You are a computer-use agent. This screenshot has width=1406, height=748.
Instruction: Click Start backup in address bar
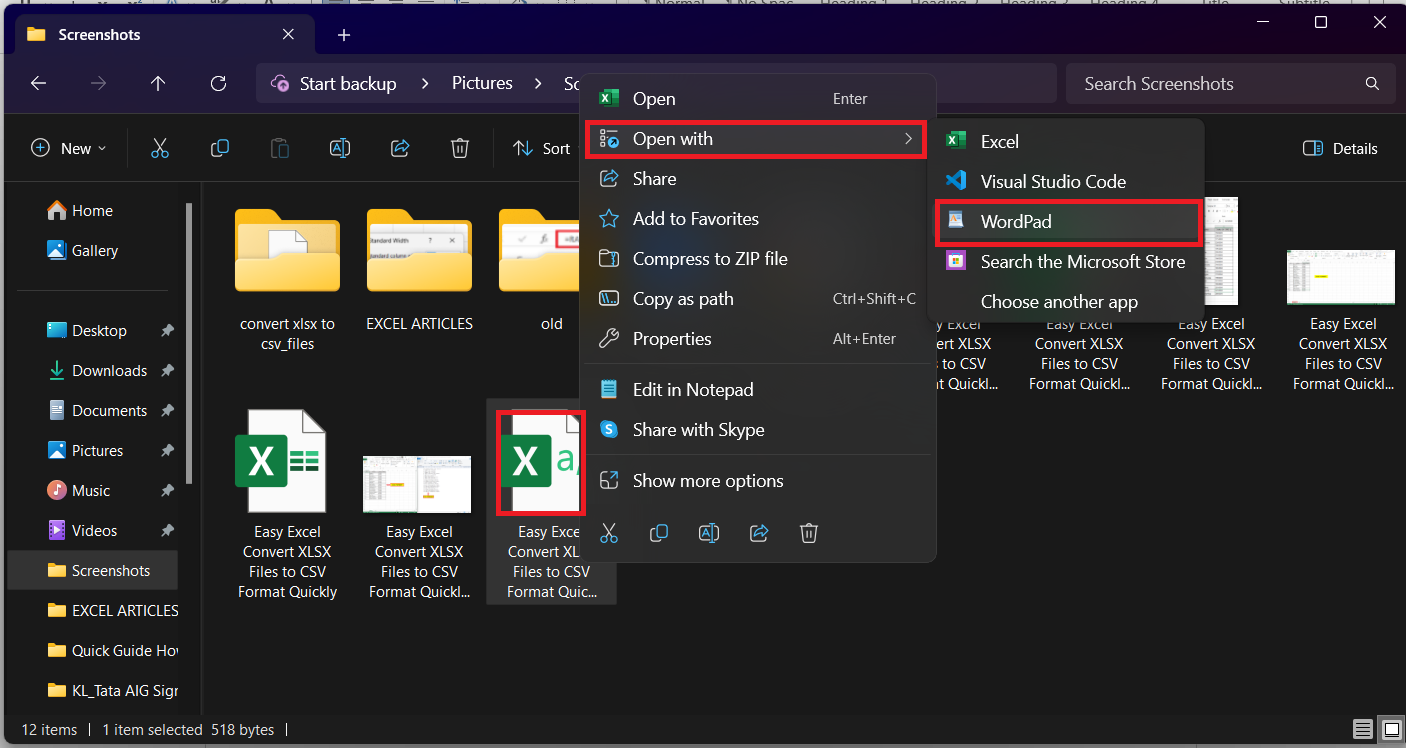coord(348,84)
